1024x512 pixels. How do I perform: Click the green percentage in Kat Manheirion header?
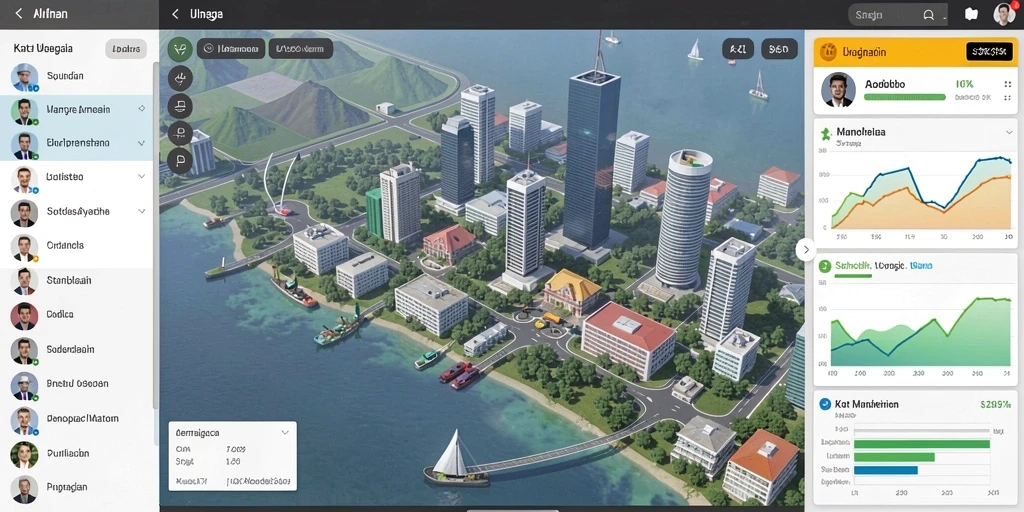coord(995,404)
